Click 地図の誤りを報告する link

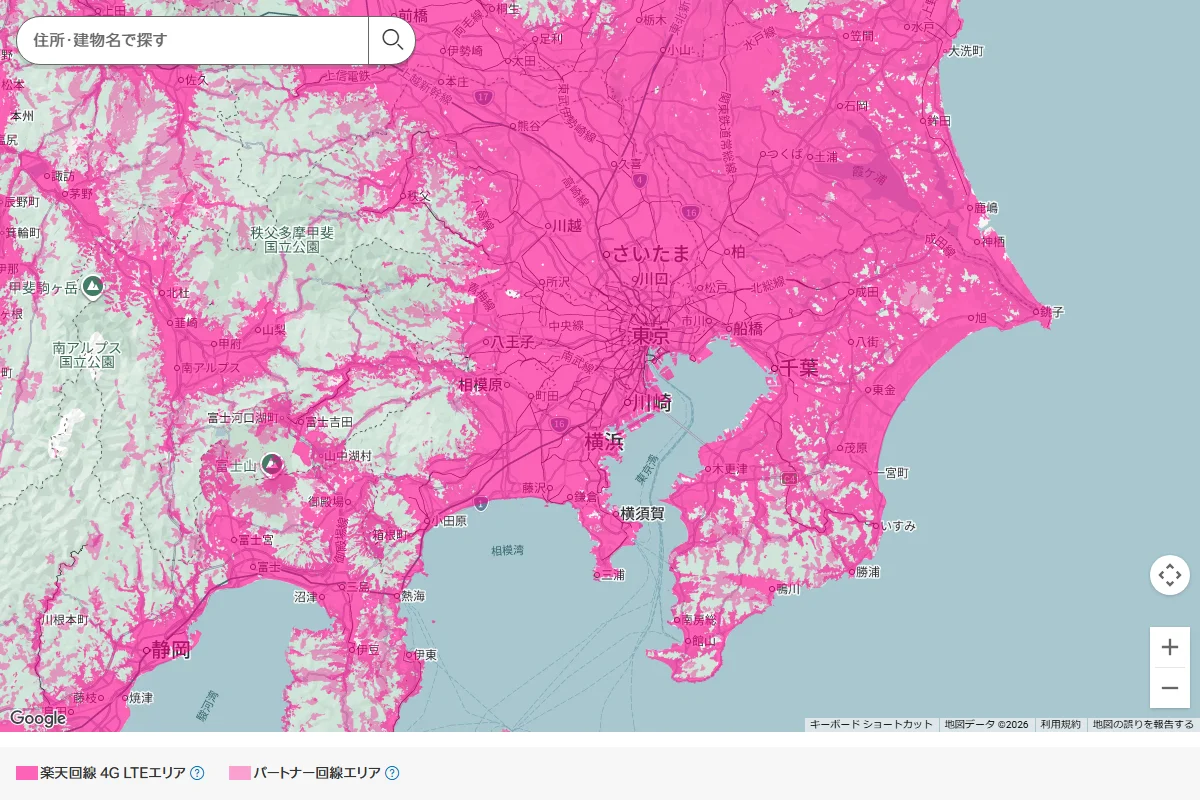(x=1143, y=724)
